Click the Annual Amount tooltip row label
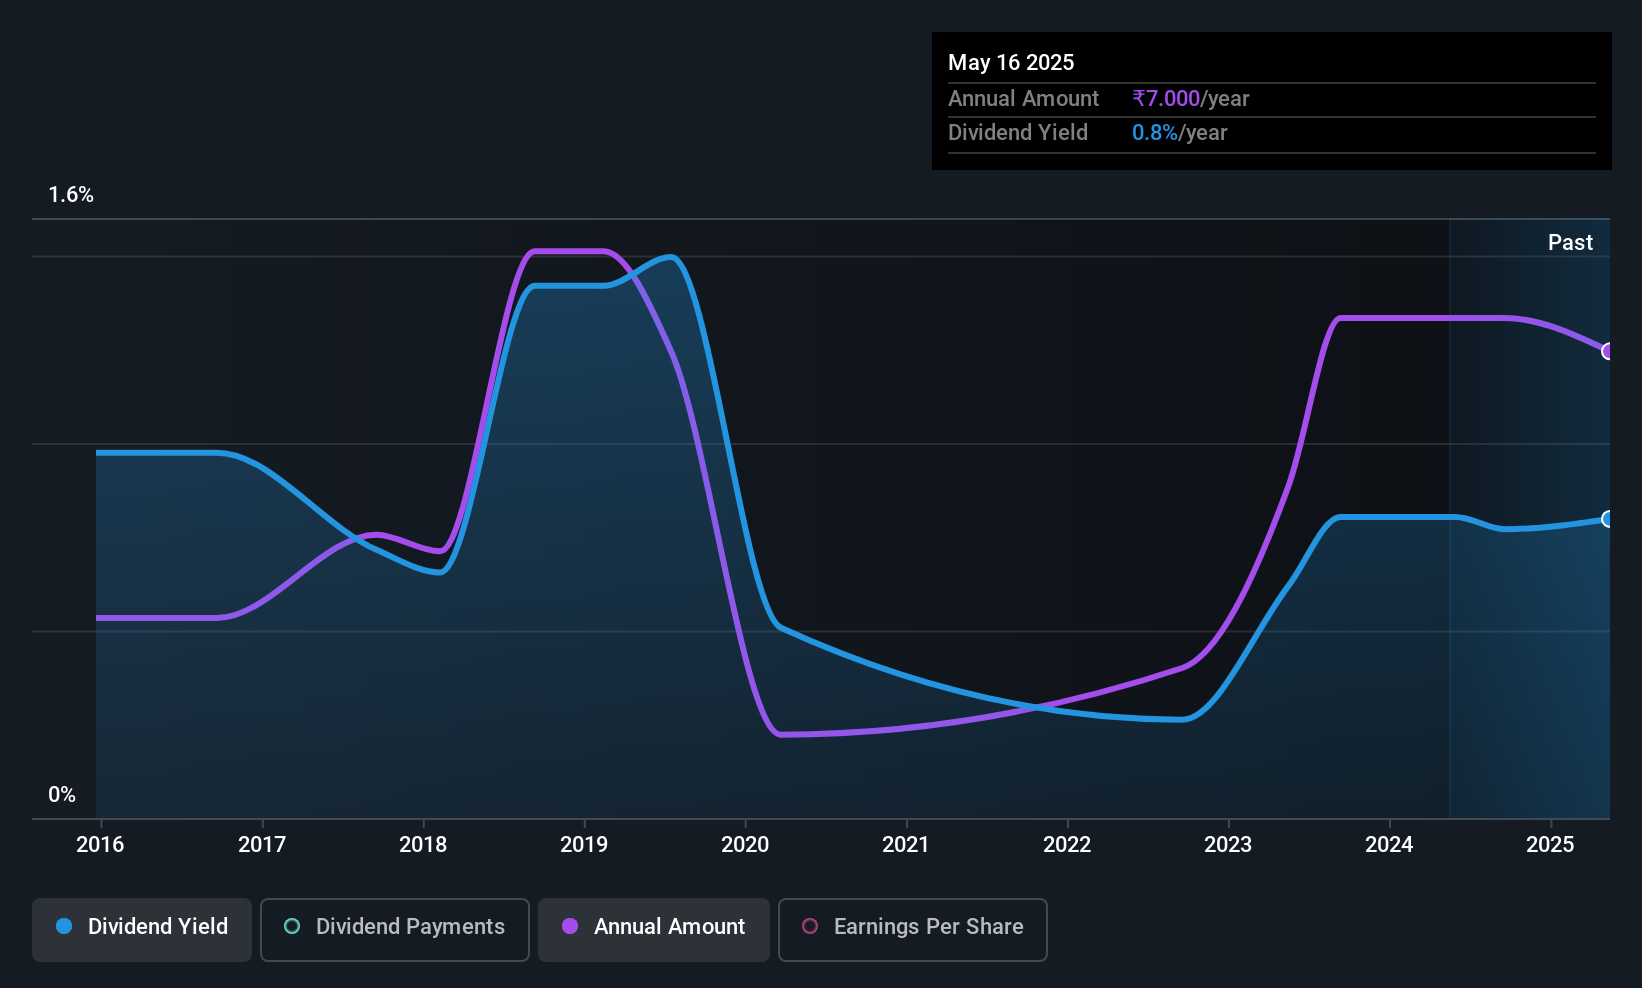 (x=1023, y=98)
